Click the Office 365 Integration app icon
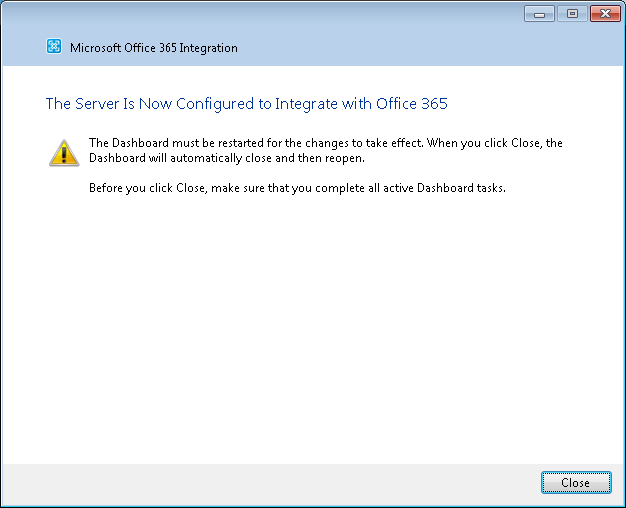This screenshot has height=508, width=626. (54, 46)
